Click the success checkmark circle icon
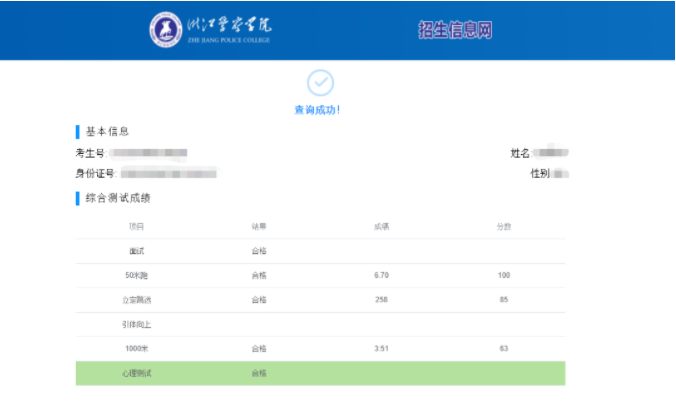 tap(320, 83)
